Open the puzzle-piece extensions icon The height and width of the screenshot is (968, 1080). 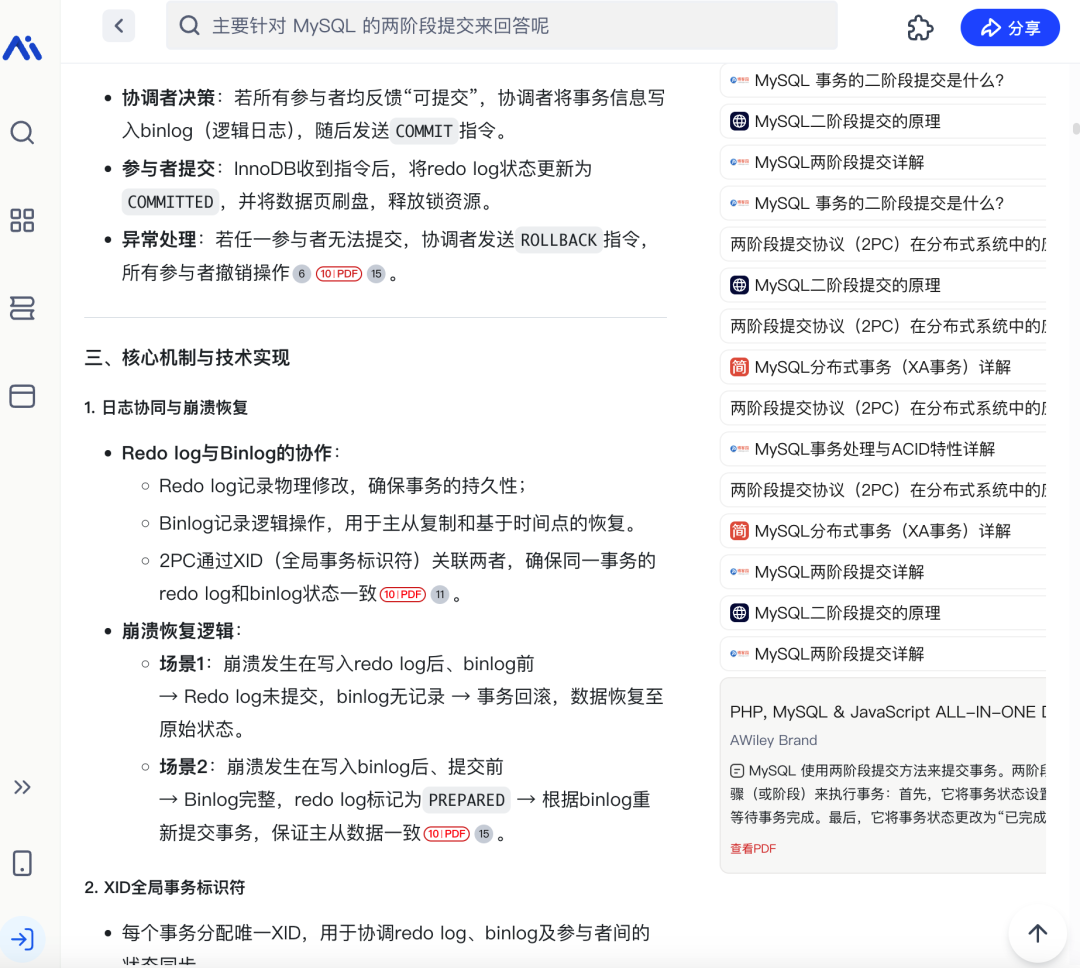920,28
